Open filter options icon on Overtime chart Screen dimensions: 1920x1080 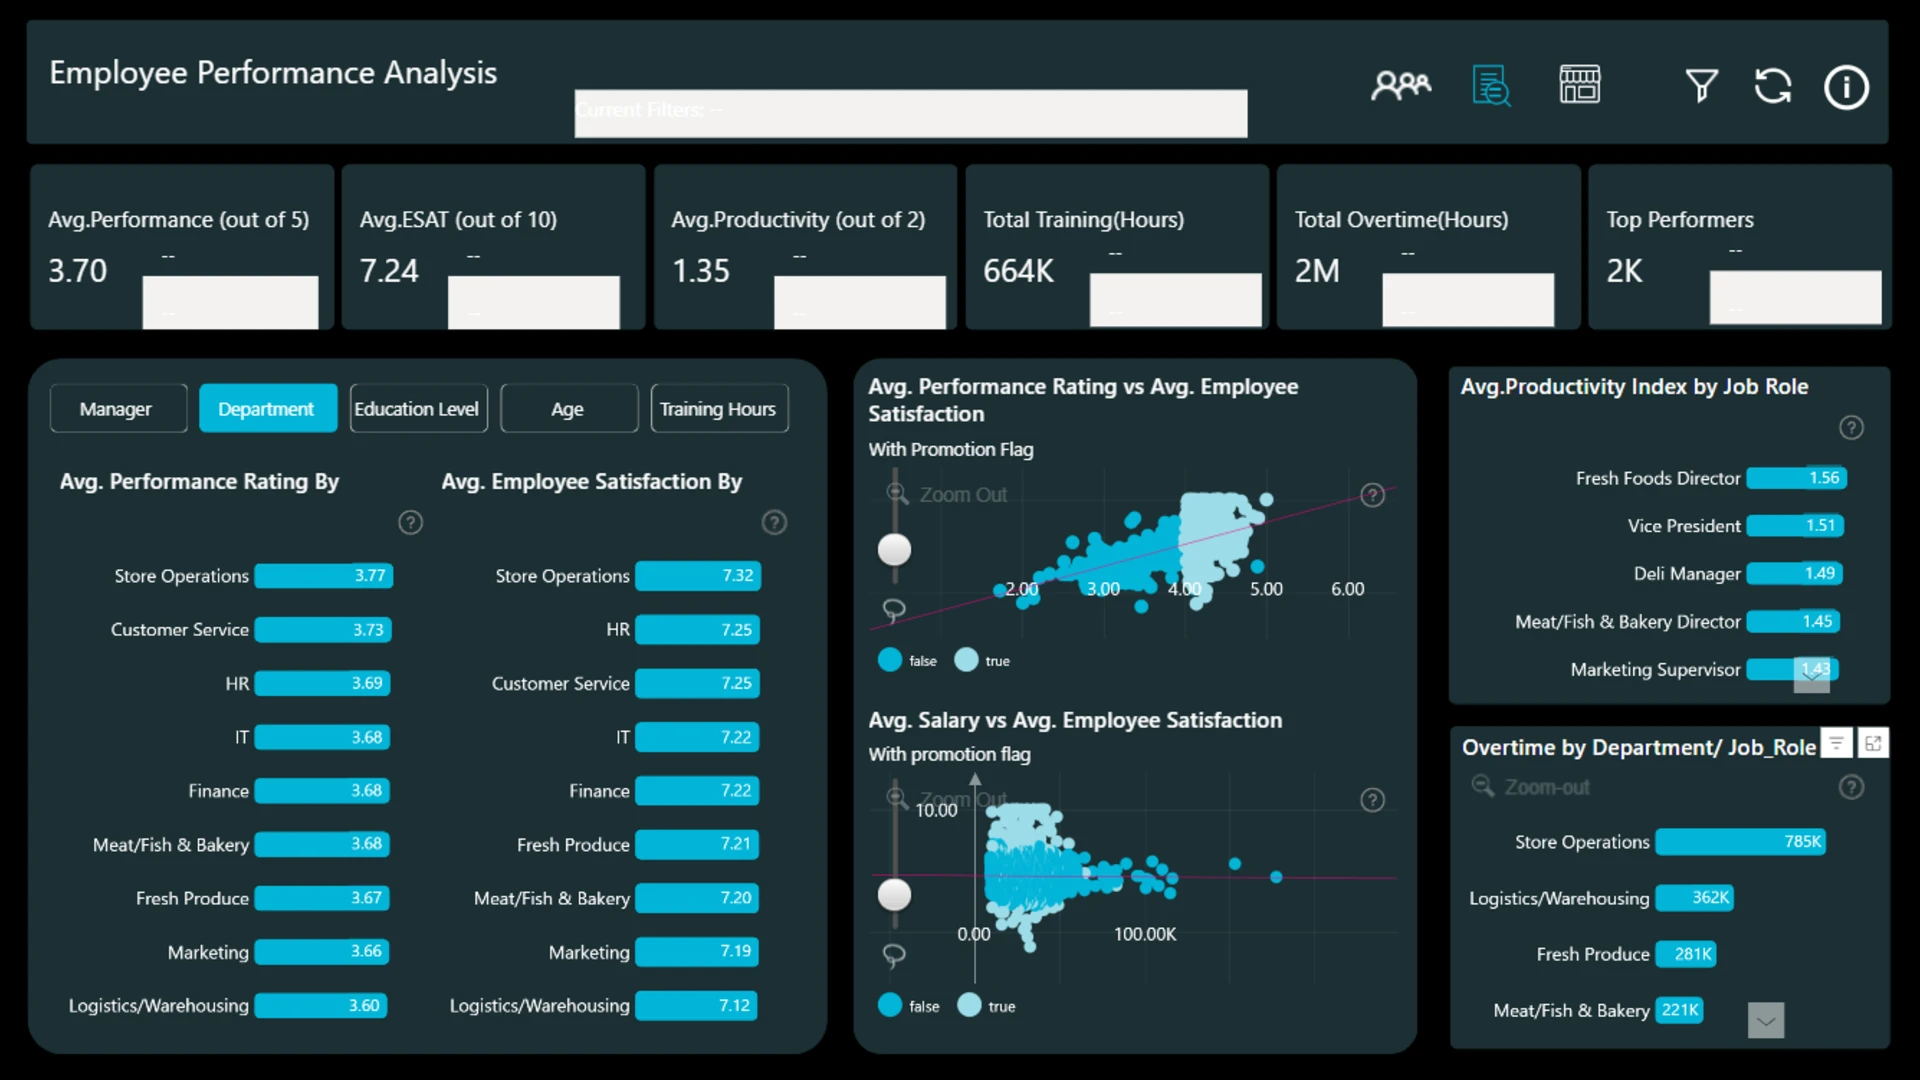pyautogui.click(x=1836, y=743)
